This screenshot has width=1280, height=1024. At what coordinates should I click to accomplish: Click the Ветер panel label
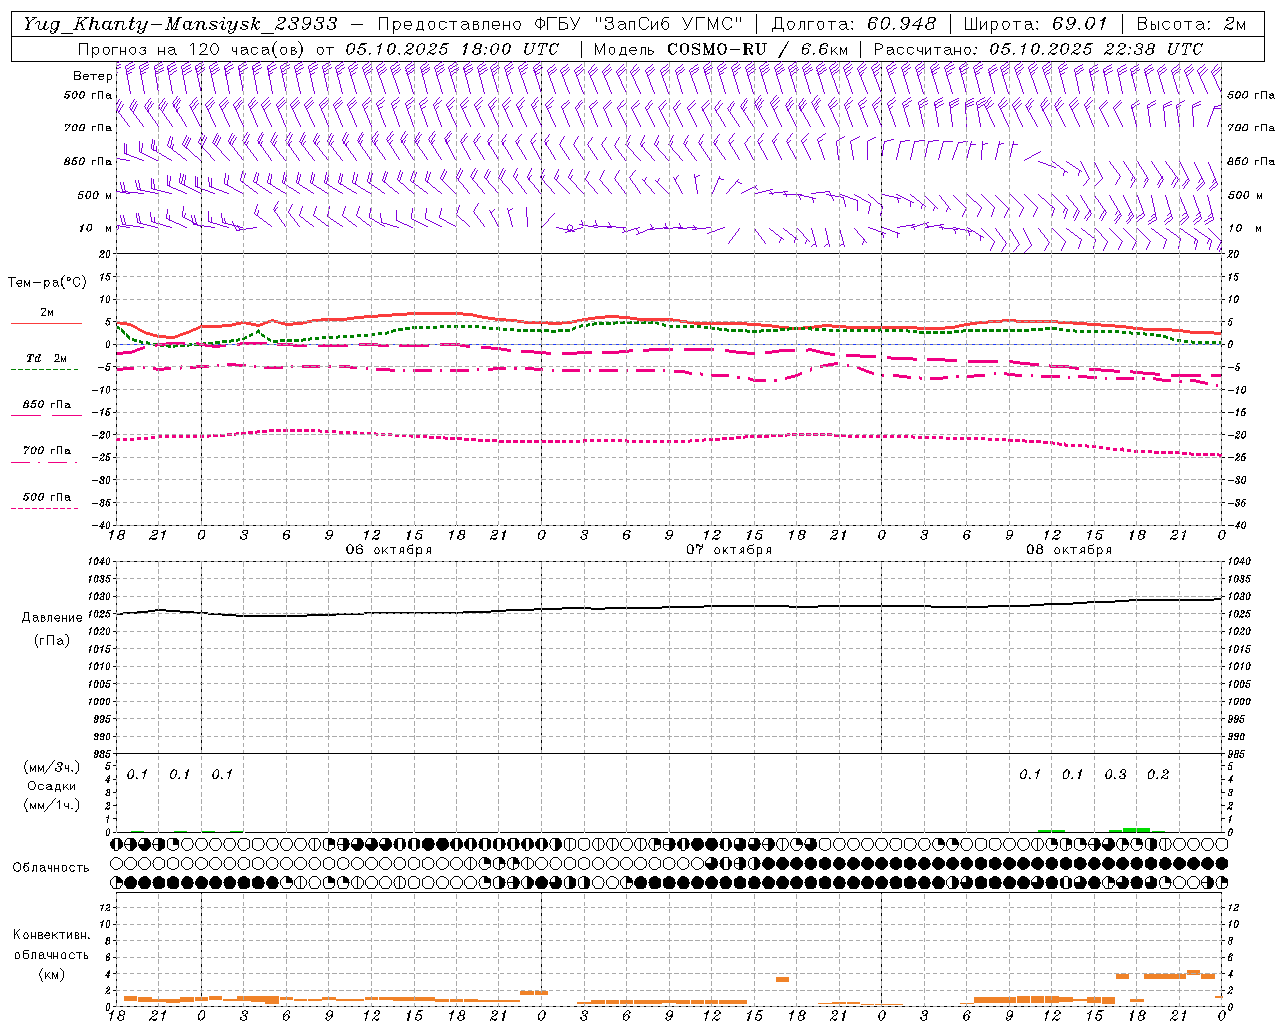(92, 76)
